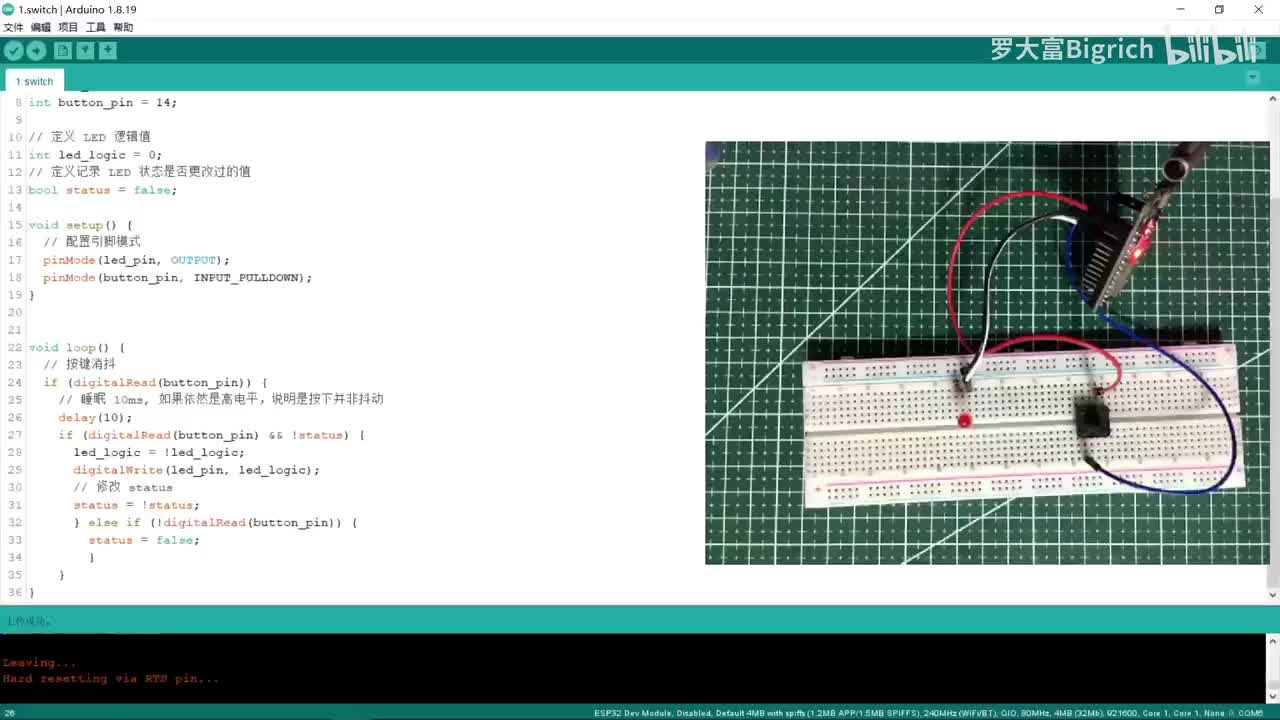Click the comment "// 修改 status"
Viewport: 1280px width, 720px height.
122,487
